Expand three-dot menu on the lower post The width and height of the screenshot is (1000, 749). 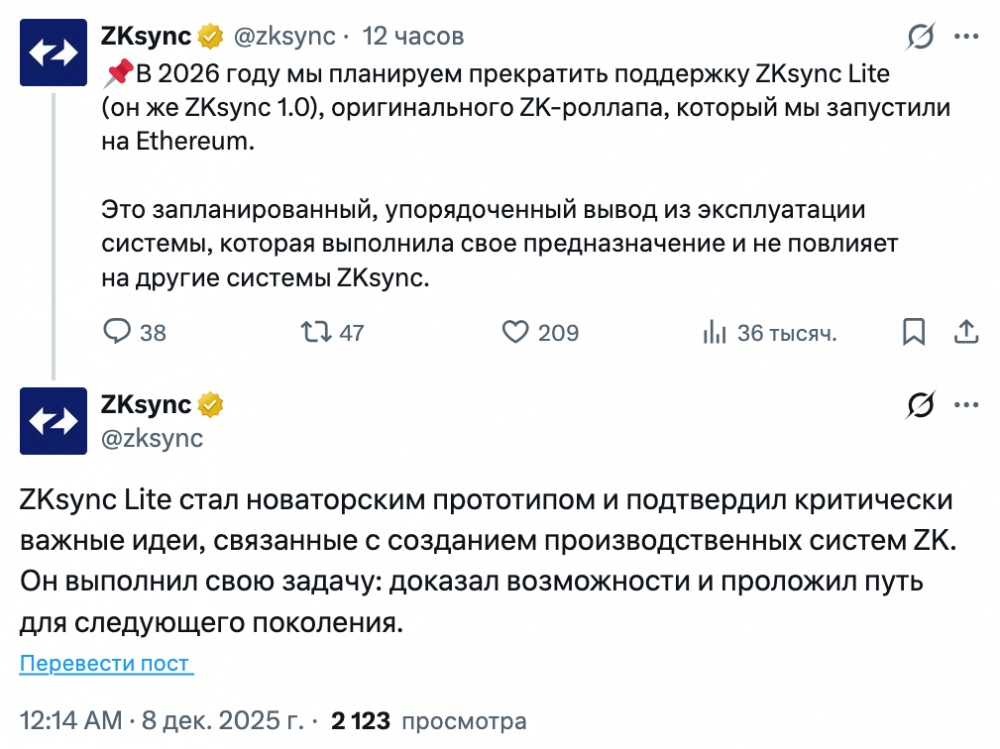point(966,405)
